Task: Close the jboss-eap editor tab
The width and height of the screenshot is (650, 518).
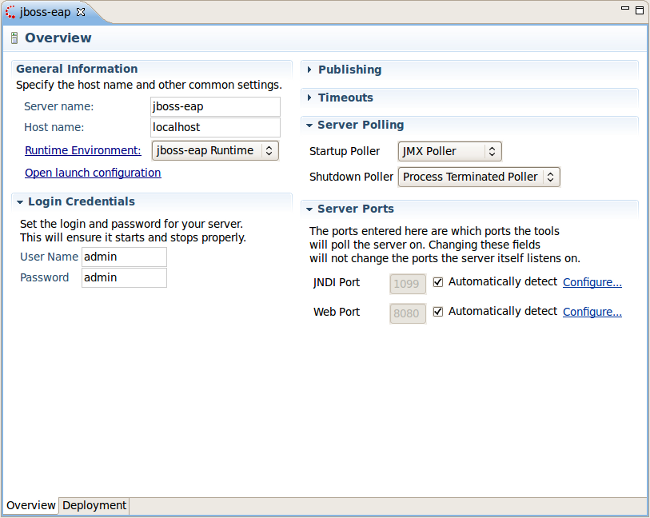Action: coord(81,12)
